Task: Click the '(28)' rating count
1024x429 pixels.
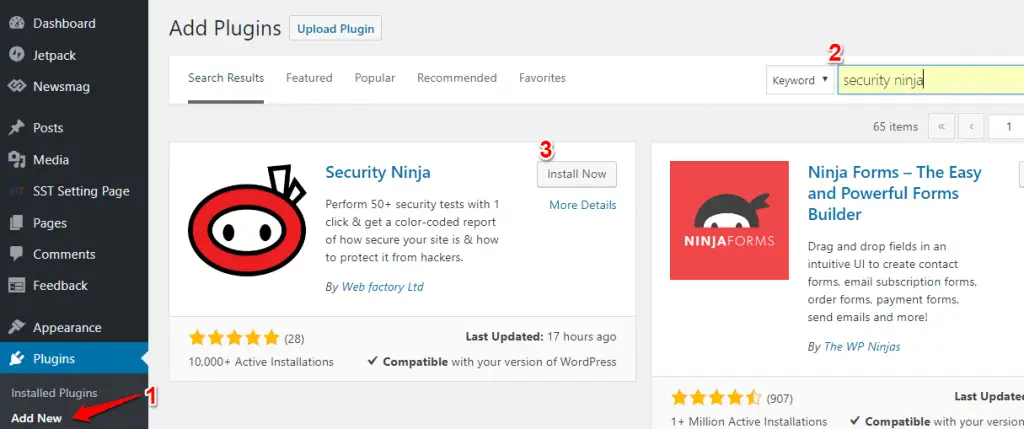Action: click(294, 339)
